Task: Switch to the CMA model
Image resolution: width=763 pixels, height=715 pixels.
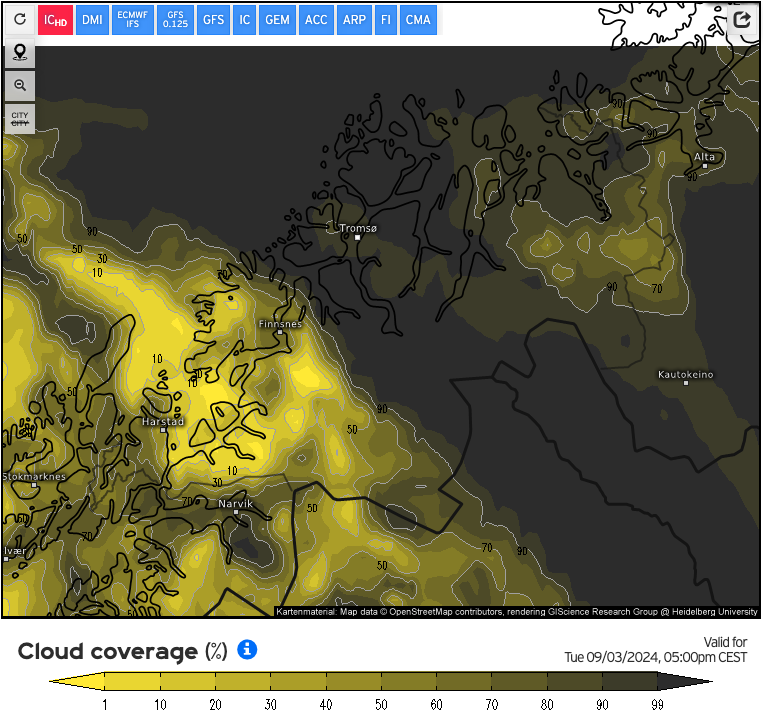Action: tap(418, 20)
